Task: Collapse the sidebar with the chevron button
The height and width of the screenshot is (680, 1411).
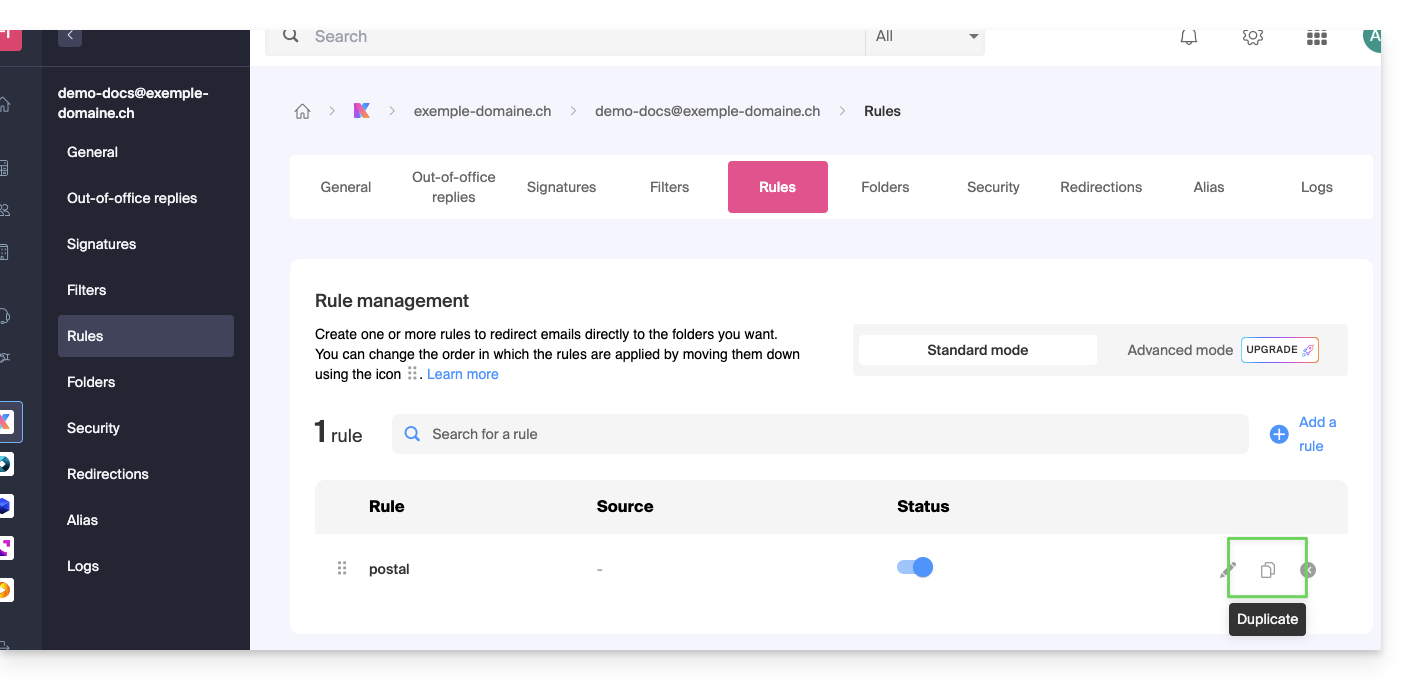Action: [70, 36]
